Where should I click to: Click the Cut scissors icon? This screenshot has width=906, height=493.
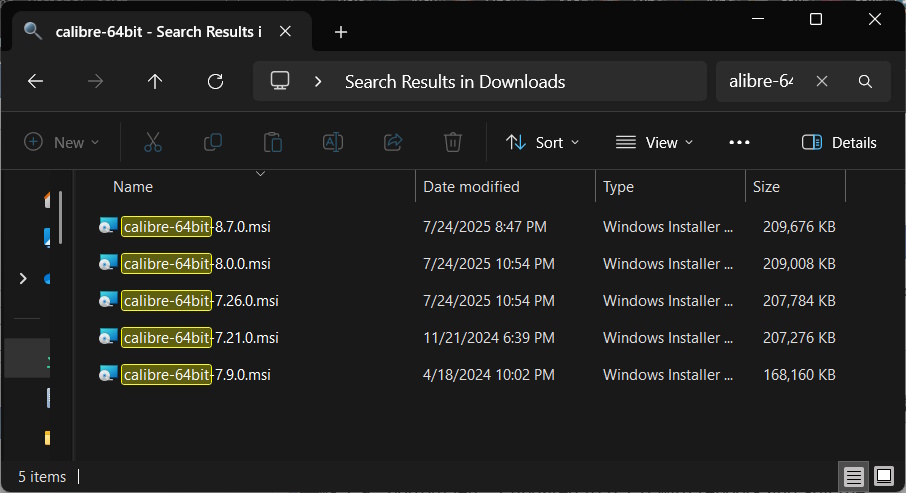click(152, 142)
